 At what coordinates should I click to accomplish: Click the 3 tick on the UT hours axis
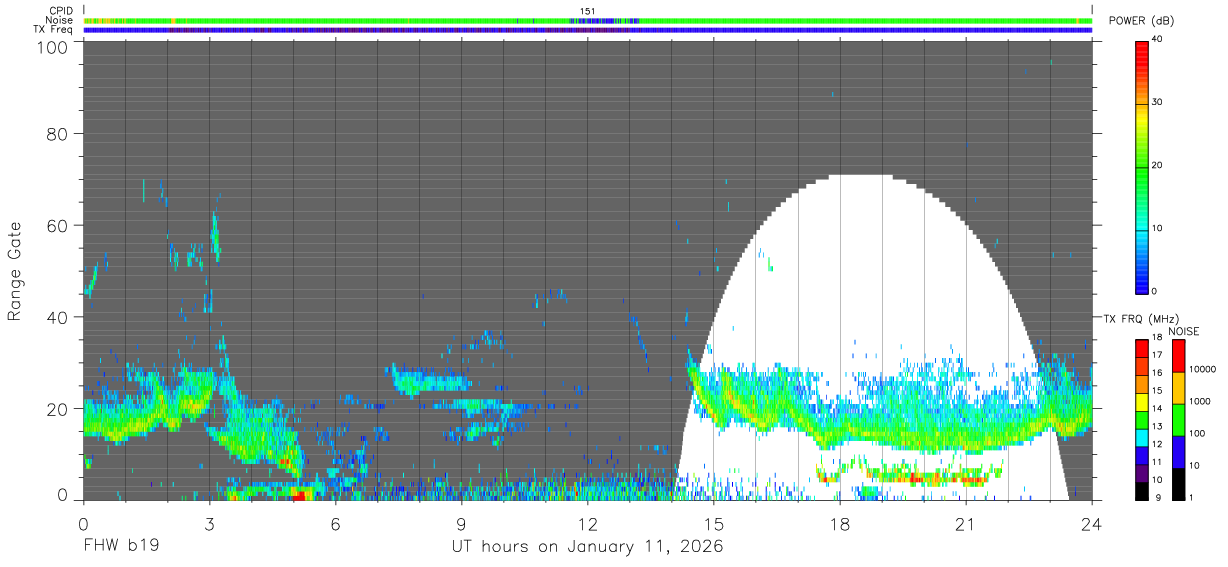click(x=209, y=524)
